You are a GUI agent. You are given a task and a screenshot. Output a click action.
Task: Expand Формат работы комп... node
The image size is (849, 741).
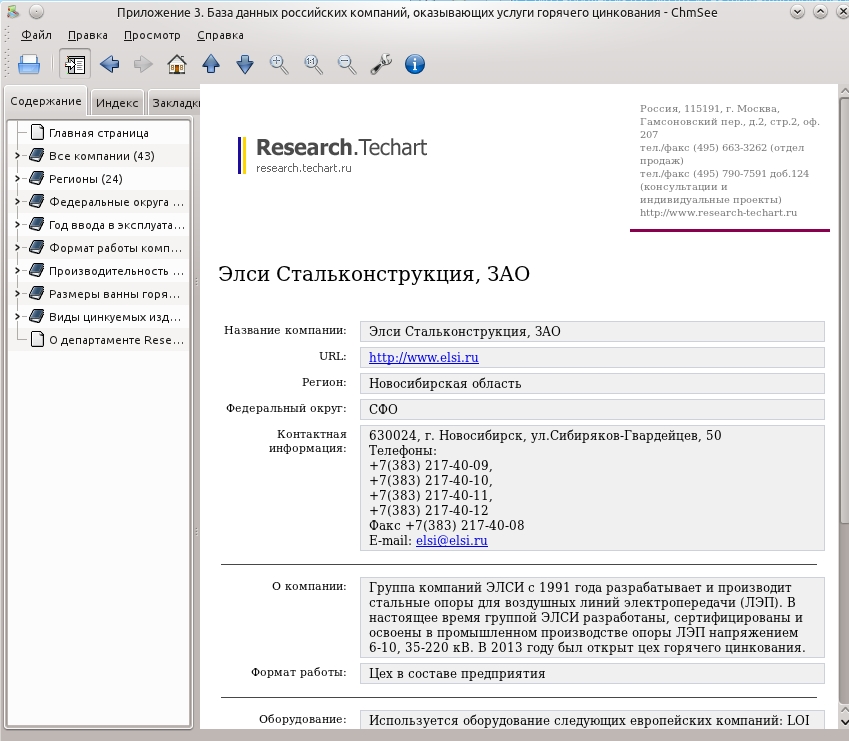pyautogui.click(x=17, y=248)
